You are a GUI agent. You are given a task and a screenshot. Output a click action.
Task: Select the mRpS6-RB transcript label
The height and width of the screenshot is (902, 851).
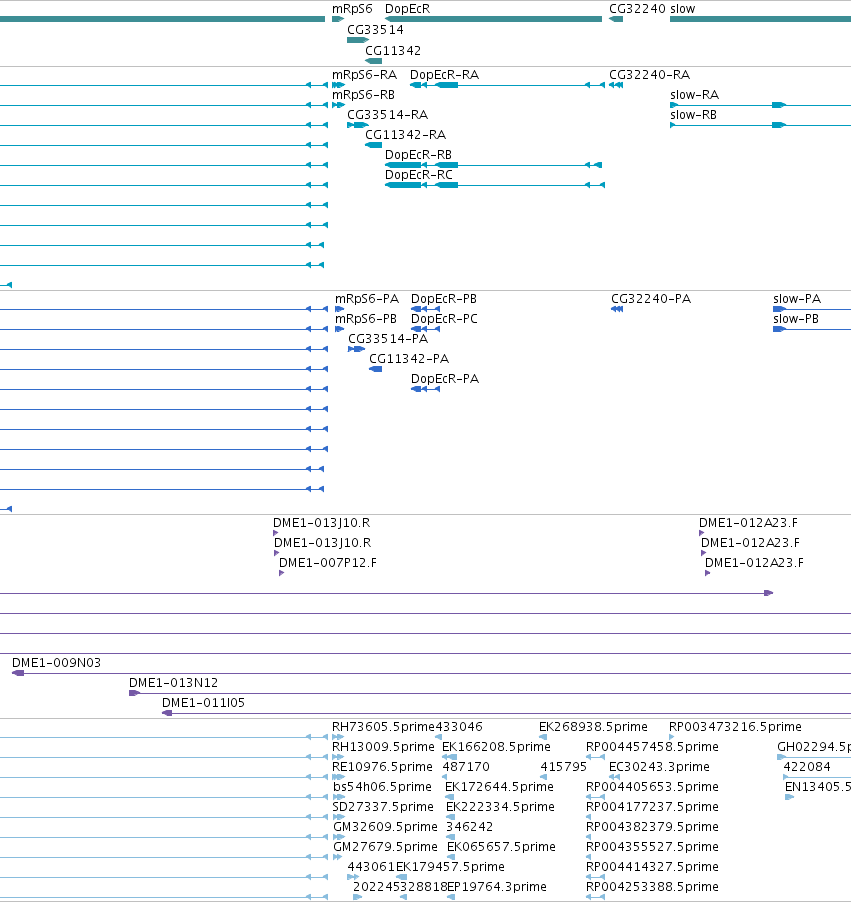(363, 94)
